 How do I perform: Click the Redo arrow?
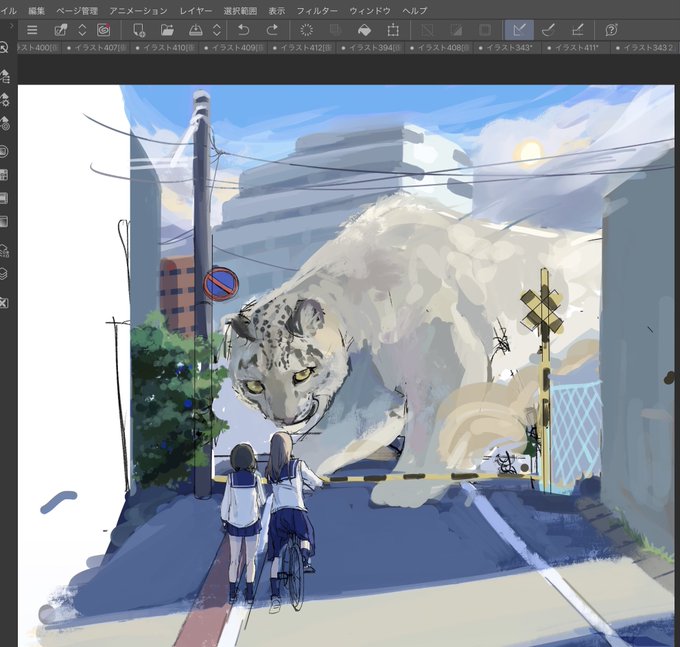click(272, 30)
